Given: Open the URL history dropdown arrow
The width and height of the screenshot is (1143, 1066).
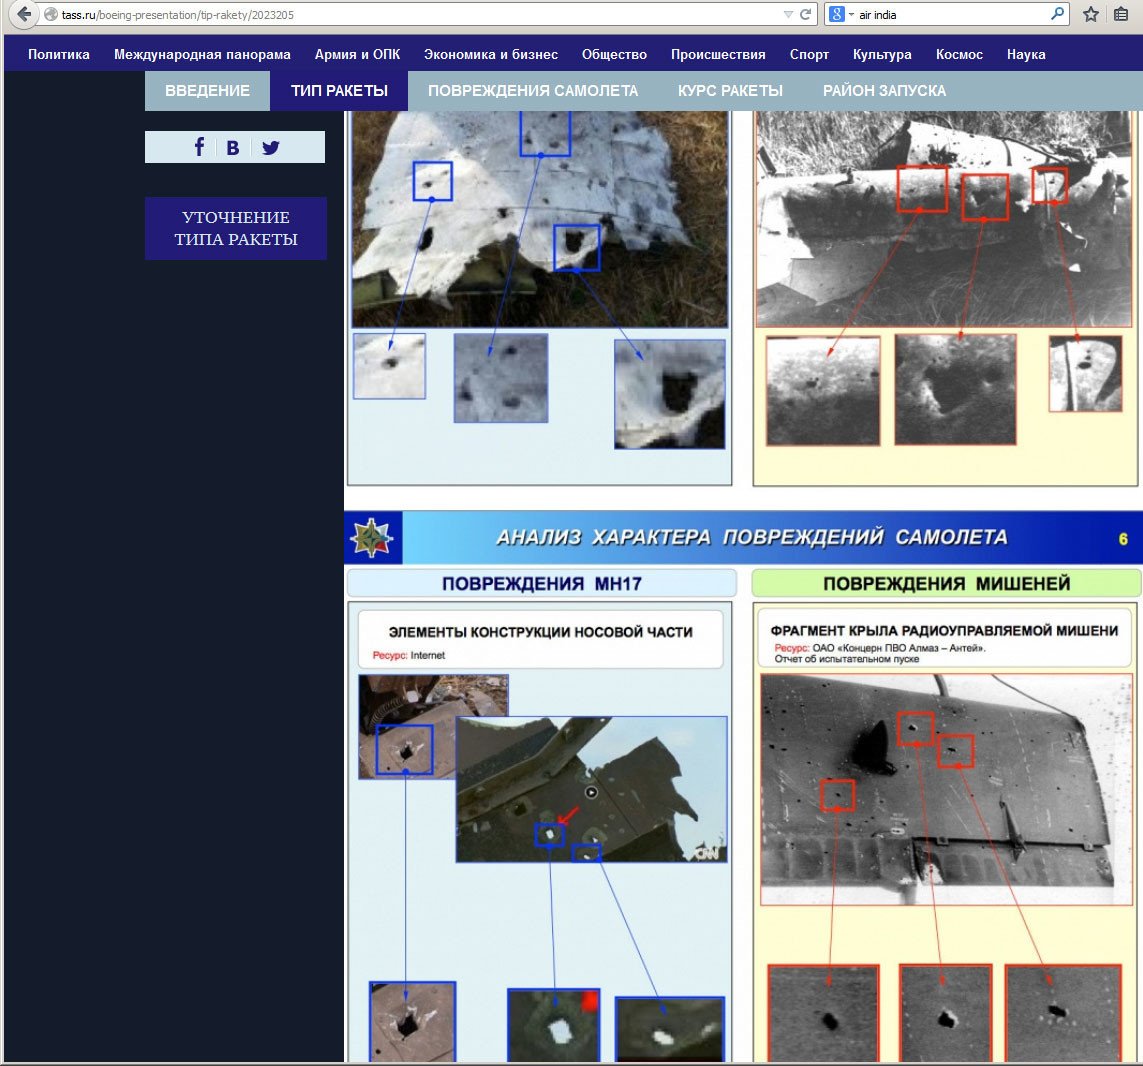Looking at the screenshot, I should (788, 15).
